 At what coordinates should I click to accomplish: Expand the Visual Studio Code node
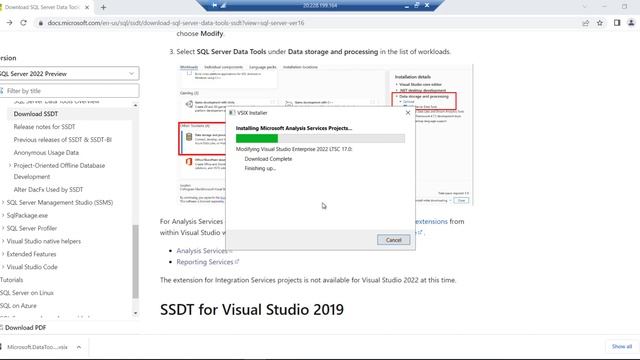(3, 267)
